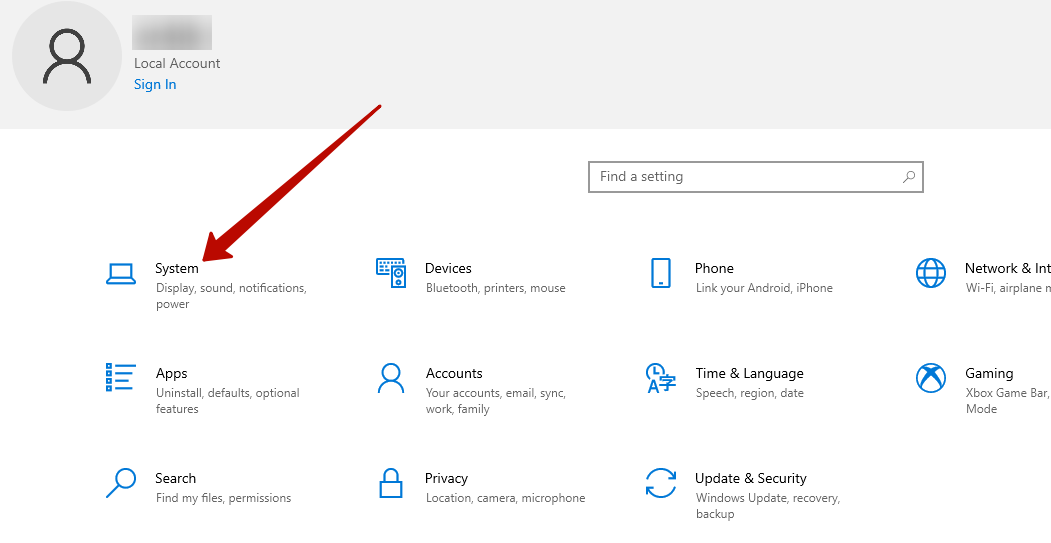Click the 'Local Account' label
This screenshot has height=543, width=1051.
[x=177, y=64]
